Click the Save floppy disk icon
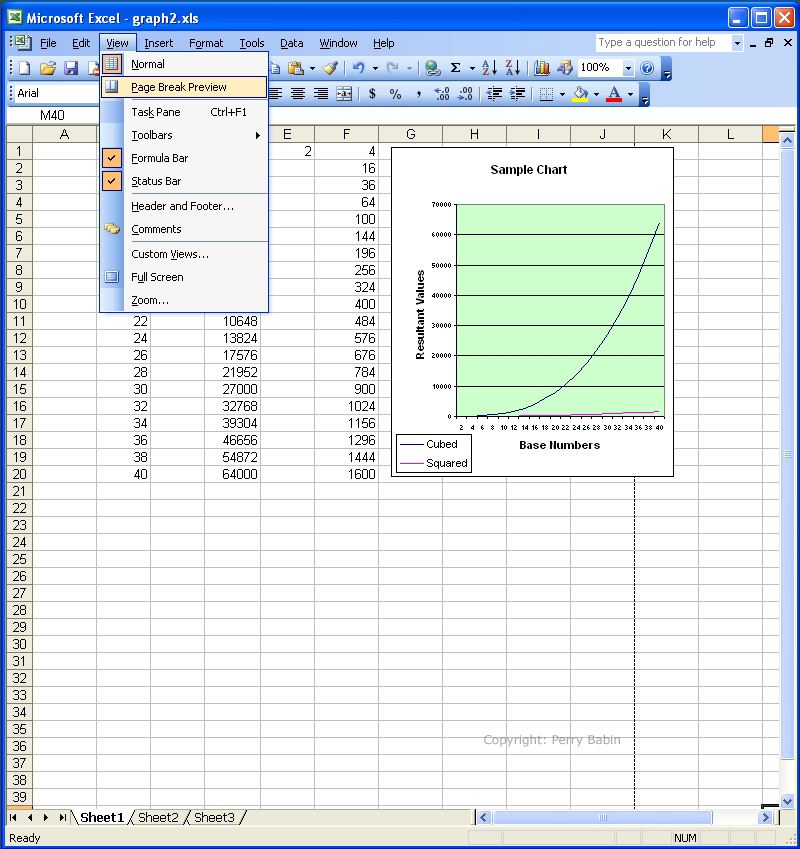Image resolution: width=800 pixels, height=849 pixels. click(71, 68)
